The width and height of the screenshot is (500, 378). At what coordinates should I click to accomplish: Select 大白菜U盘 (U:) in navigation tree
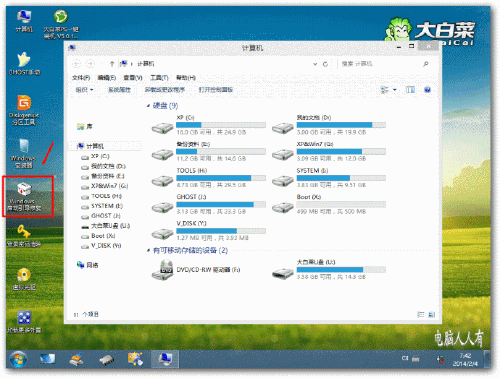click(x=106, y=226)
